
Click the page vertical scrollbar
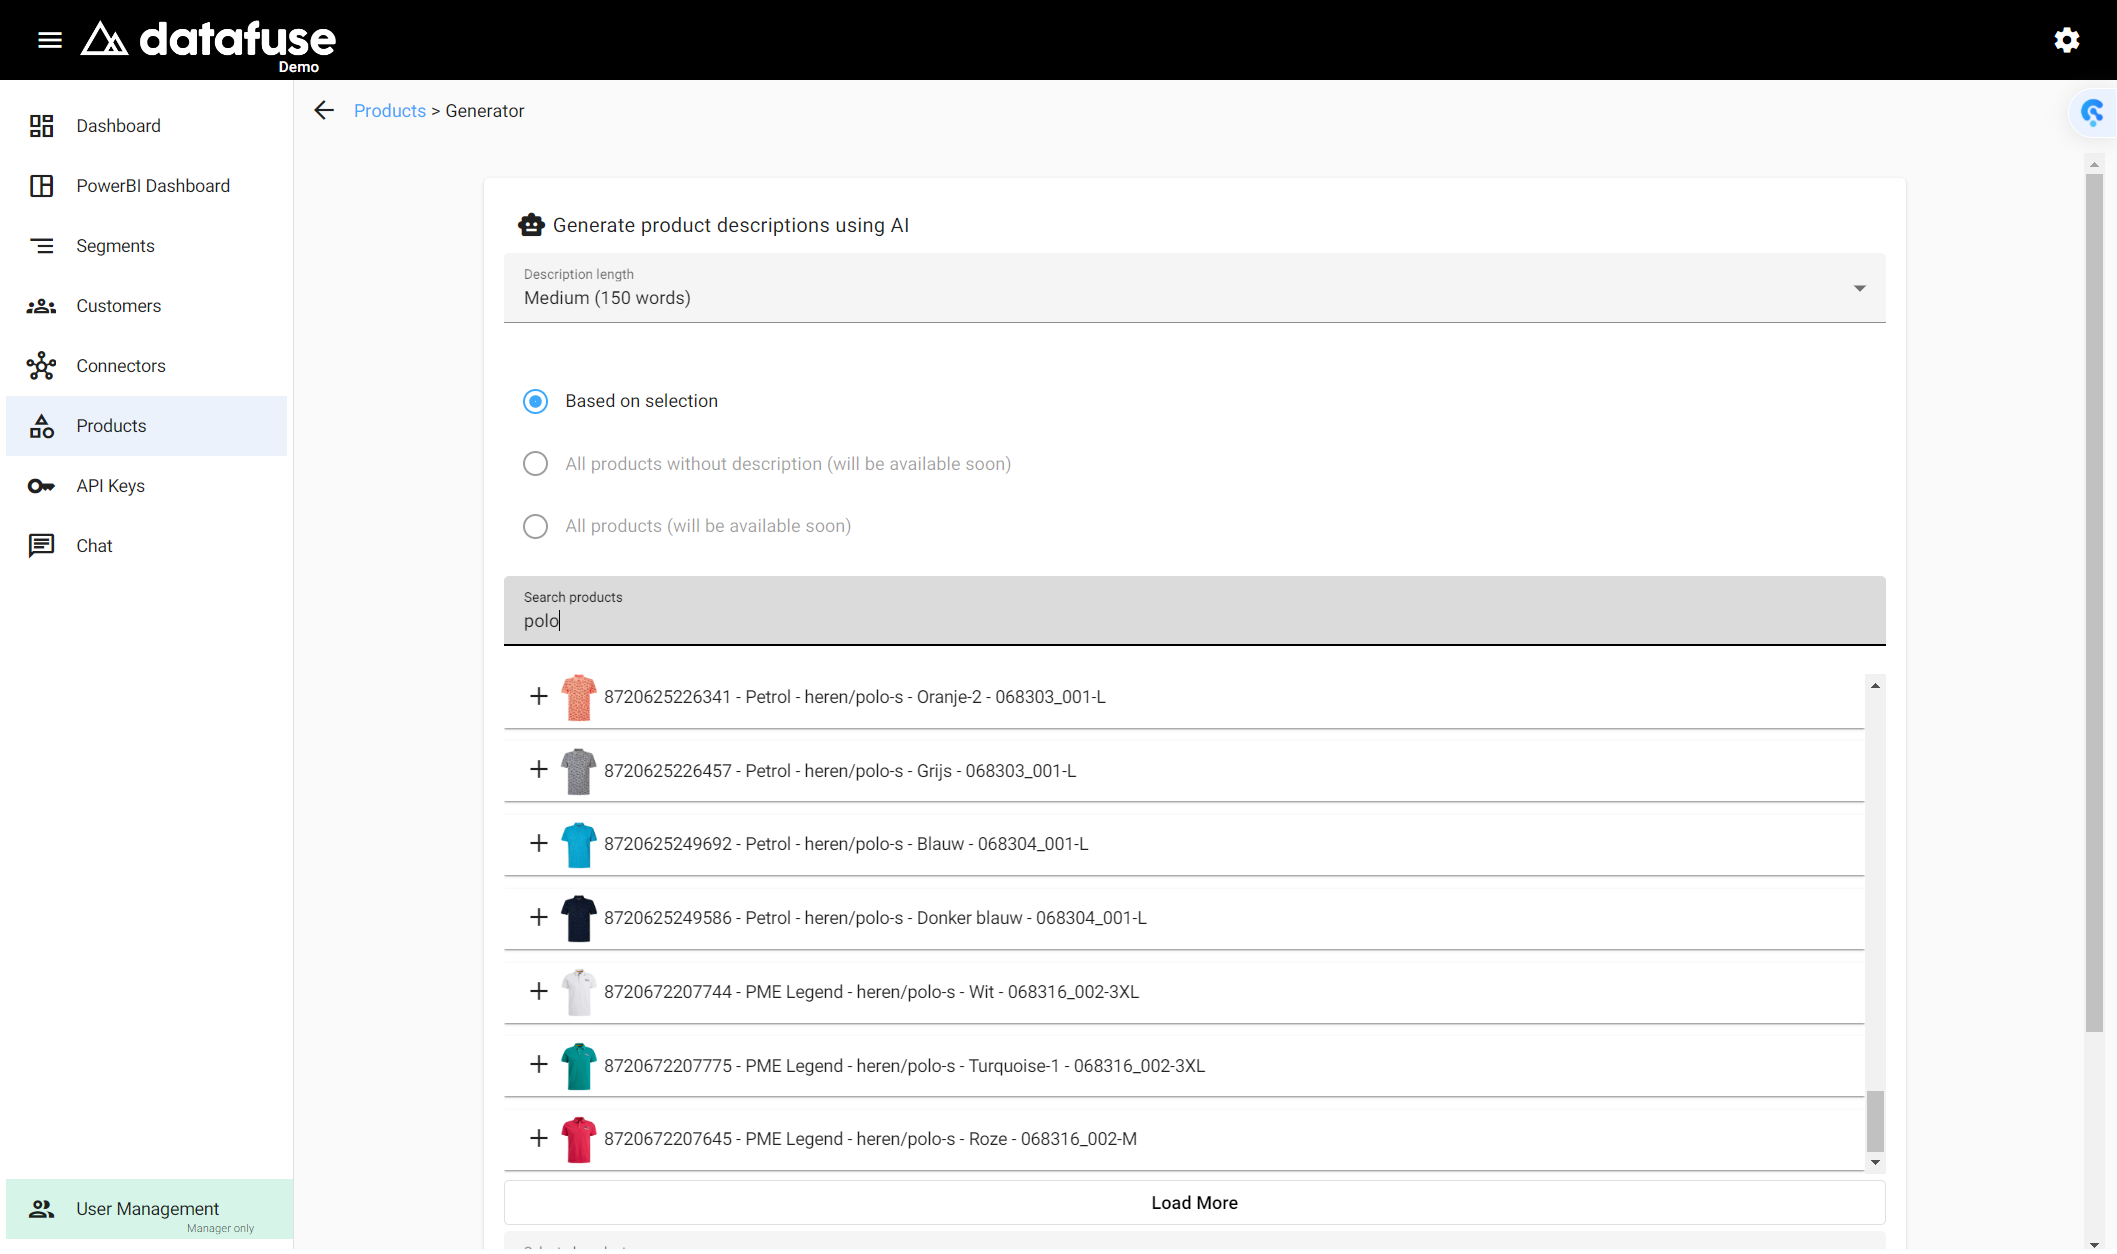2094,604
